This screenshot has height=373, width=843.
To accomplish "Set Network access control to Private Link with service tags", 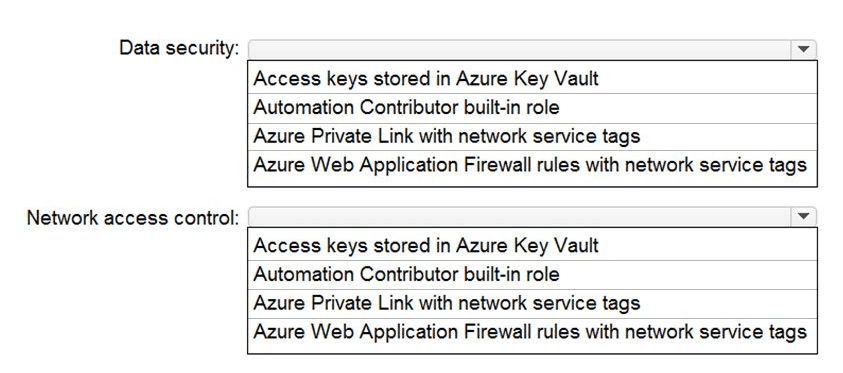I will coord(532,304).
